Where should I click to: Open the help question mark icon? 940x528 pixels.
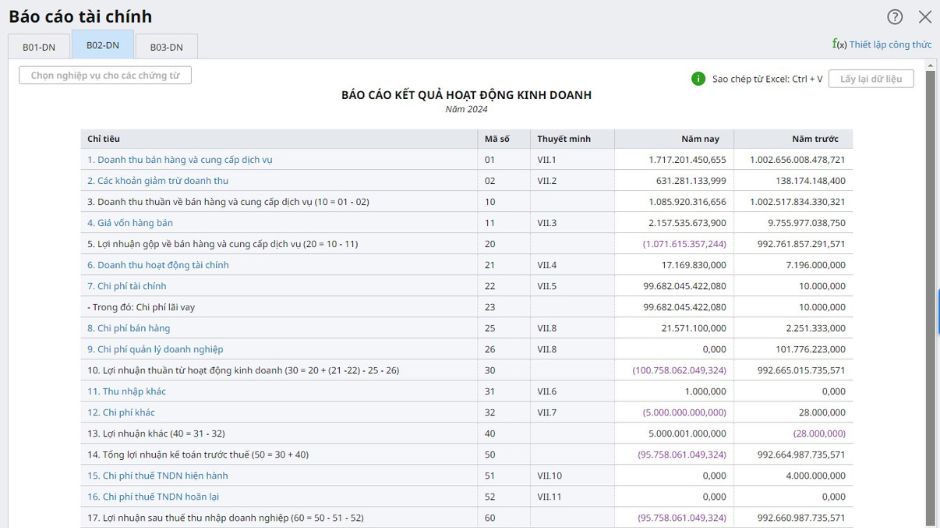[x=894, y=17]
